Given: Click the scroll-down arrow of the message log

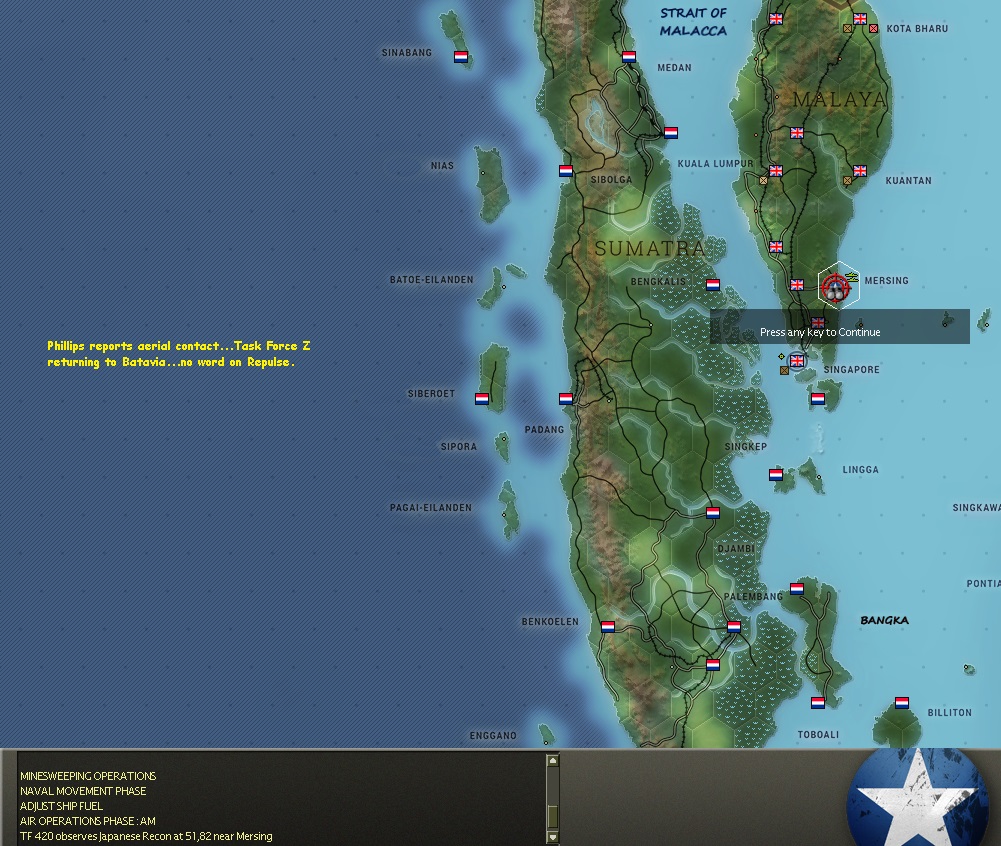Looking at the screenshot, I should (x=553, y=837).
